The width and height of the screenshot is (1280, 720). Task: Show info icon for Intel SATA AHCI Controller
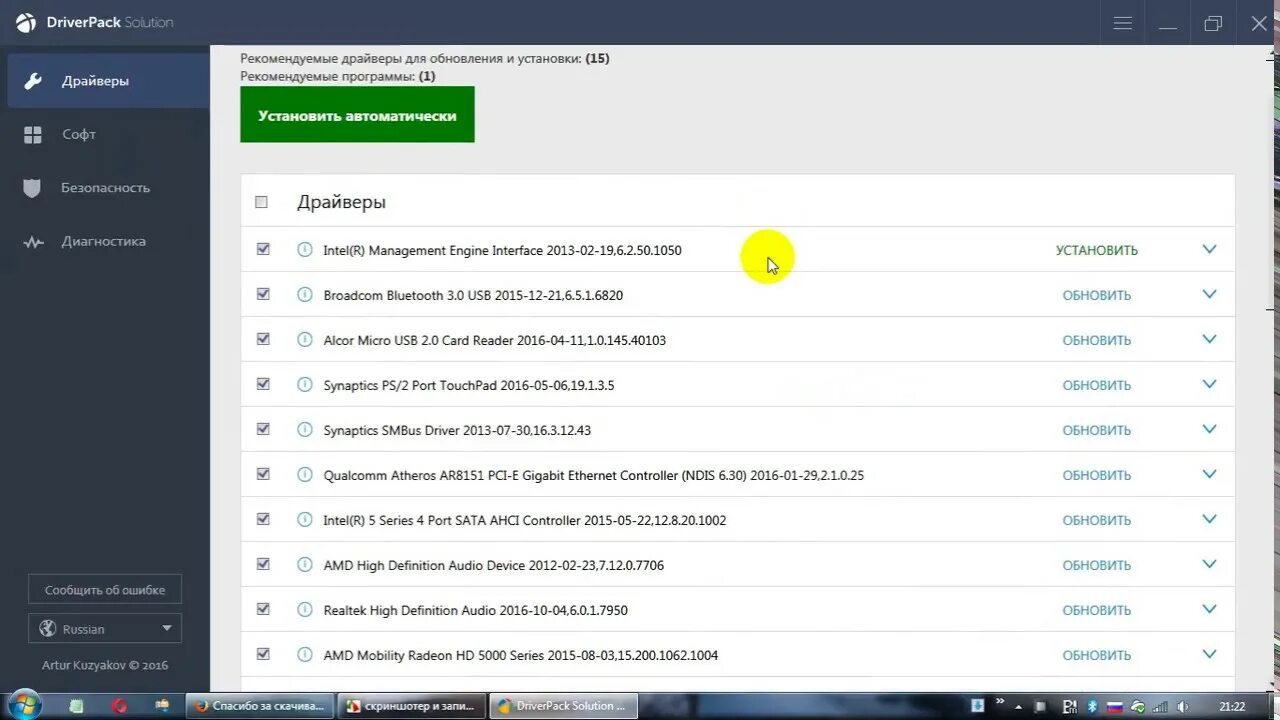(305, 520)
